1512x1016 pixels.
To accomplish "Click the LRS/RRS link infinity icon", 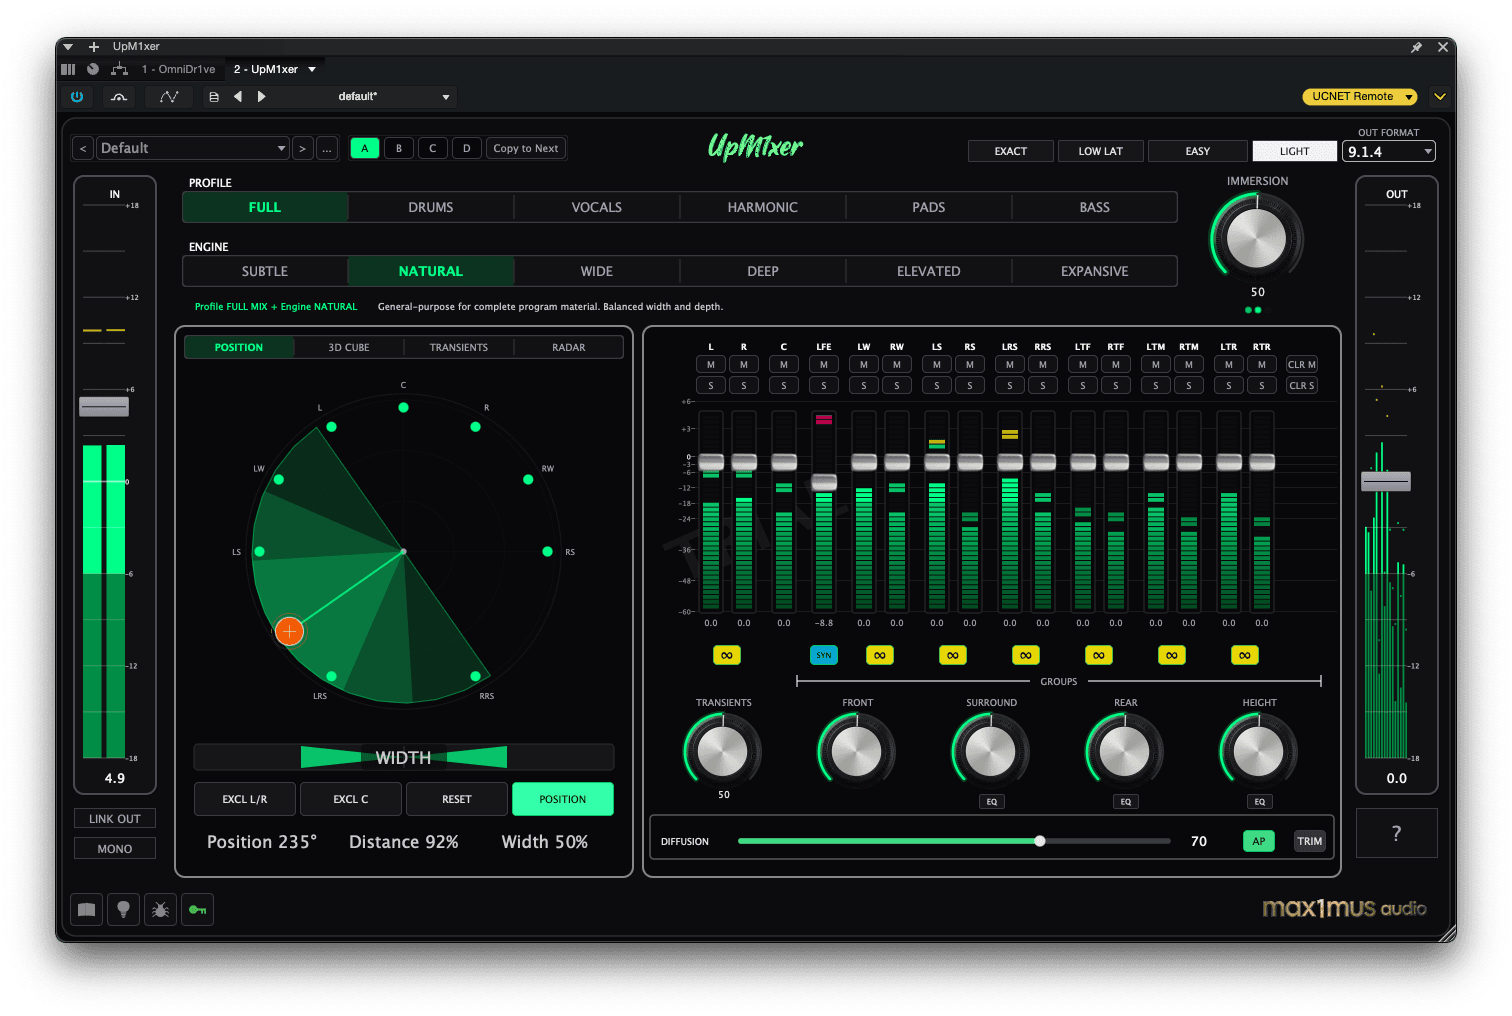I will 1026,655.
